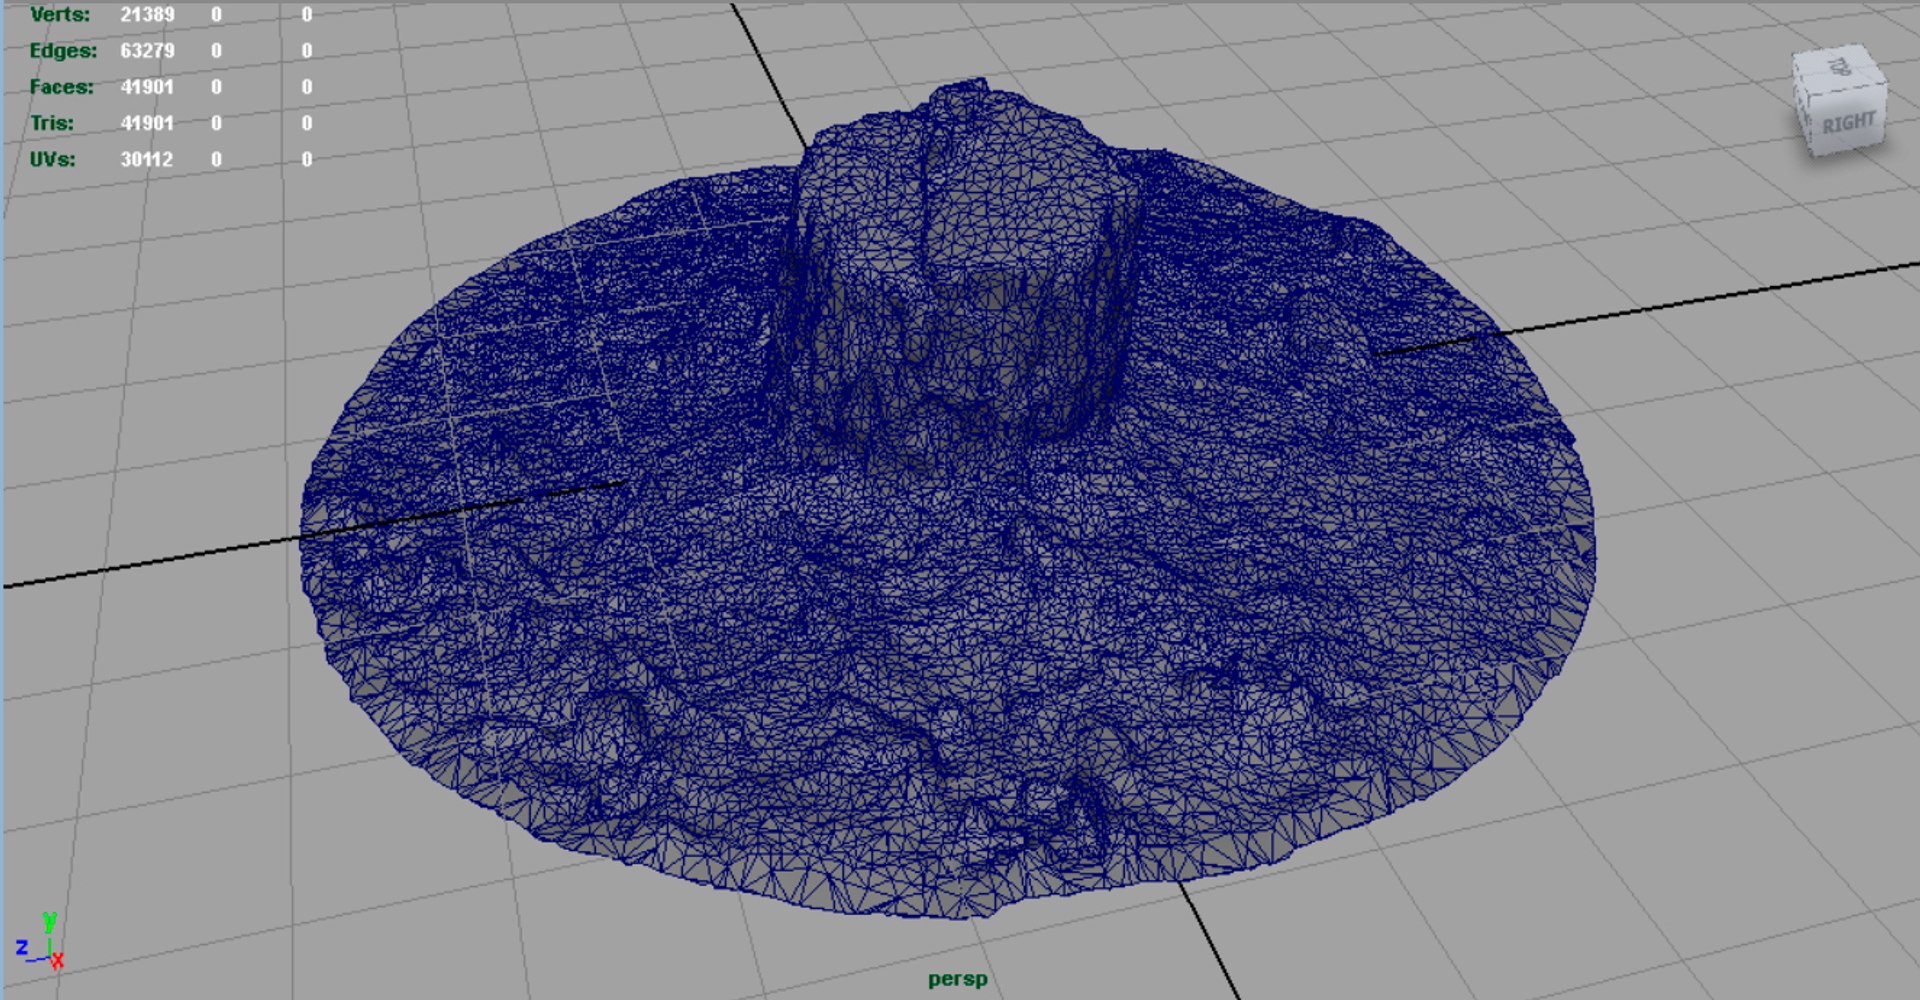Viewport: 1920px width, 1000px height.
Task: Click the 'Verts:' label in the heads-up display
Action: pos(59,15)
